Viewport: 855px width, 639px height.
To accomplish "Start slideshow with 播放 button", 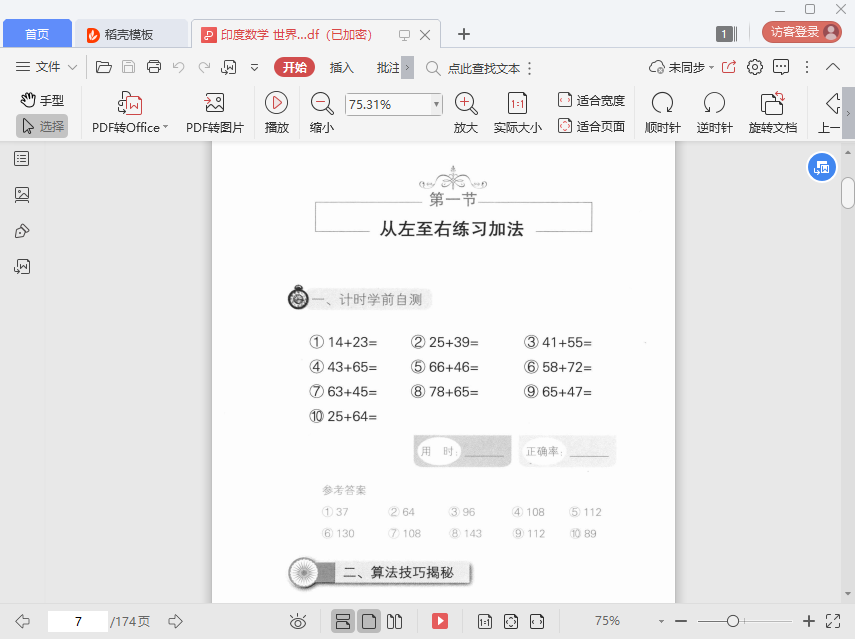I will click(276, 113).
